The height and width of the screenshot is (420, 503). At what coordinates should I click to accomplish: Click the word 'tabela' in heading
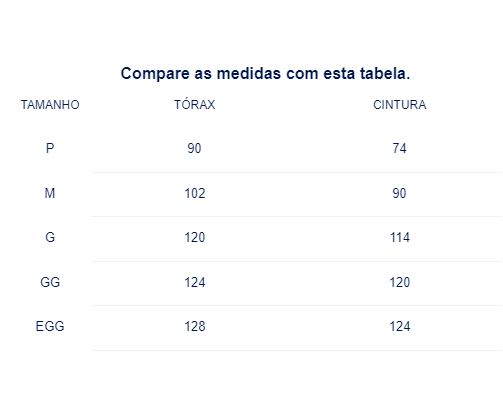[382, 74]
